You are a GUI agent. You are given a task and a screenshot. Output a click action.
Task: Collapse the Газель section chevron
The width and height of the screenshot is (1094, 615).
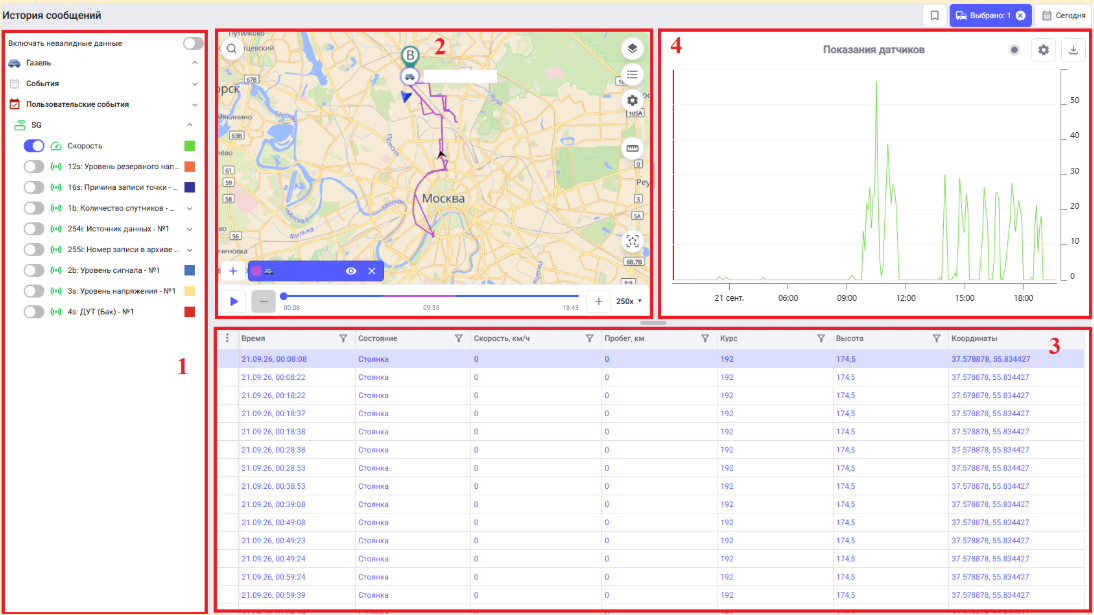[x=195, y=63]
